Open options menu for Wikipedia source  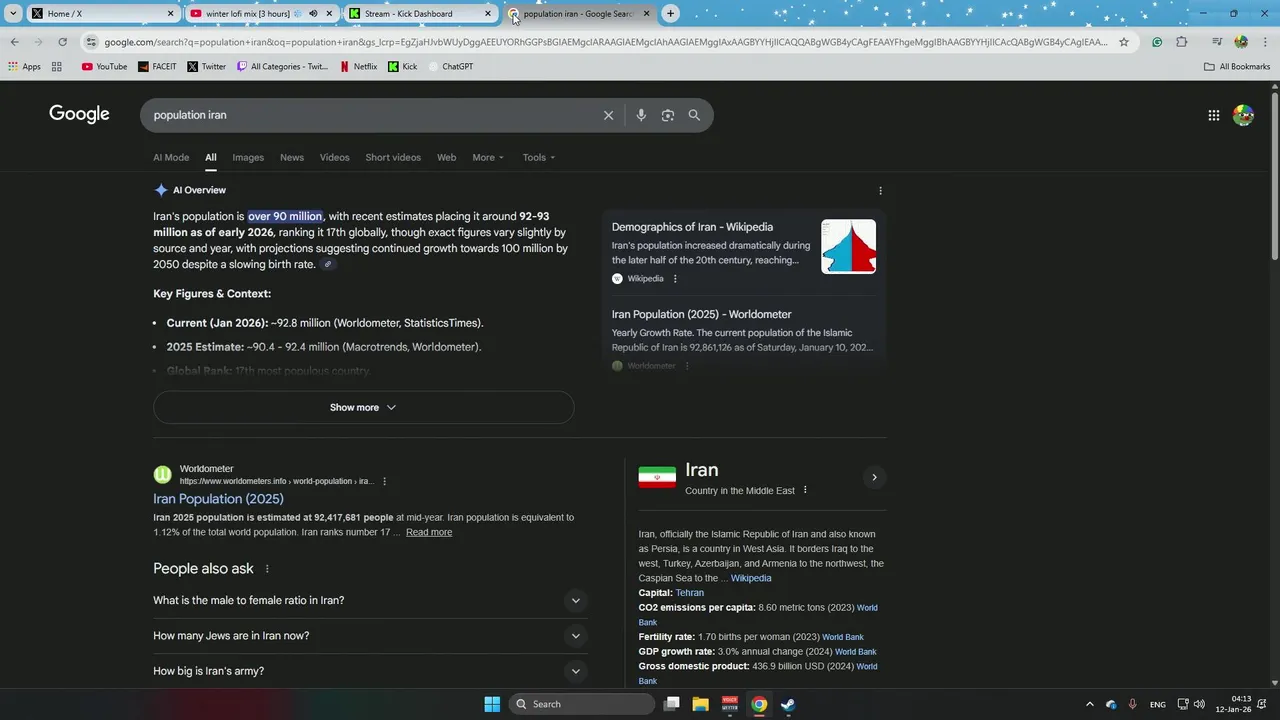tap(675, 279)
